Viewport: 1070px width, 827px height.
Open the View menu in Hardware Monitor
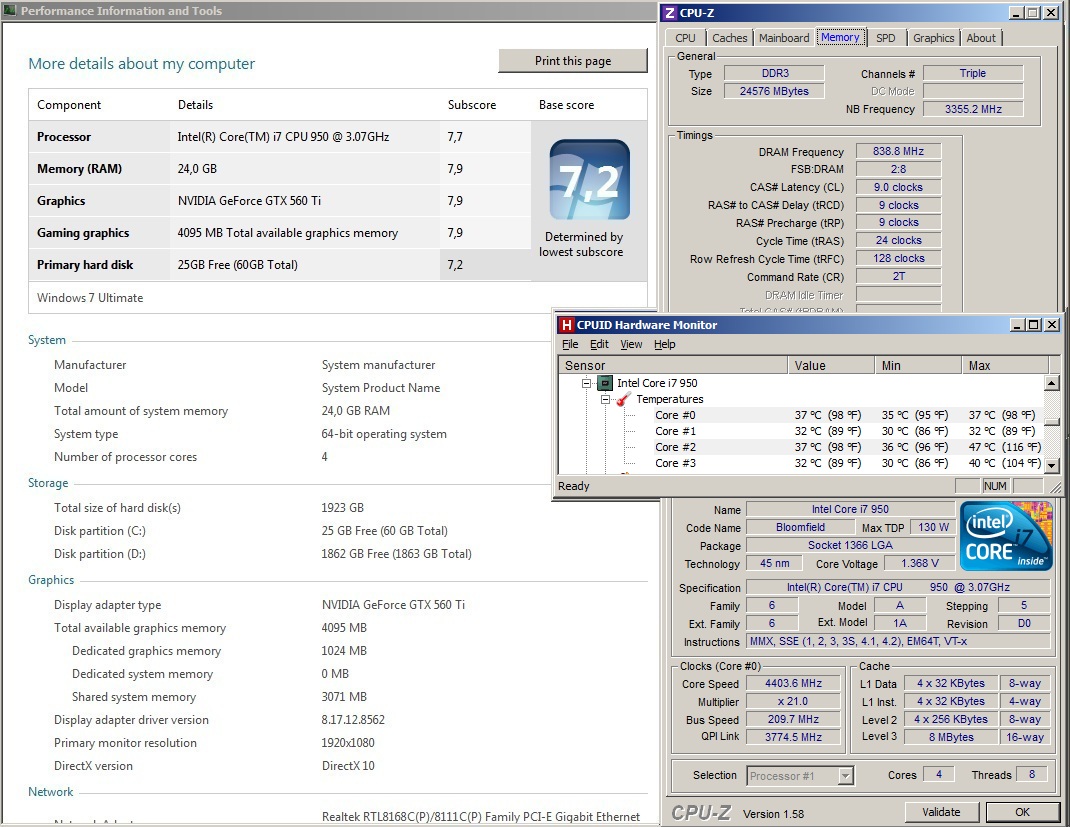point(631,345)
